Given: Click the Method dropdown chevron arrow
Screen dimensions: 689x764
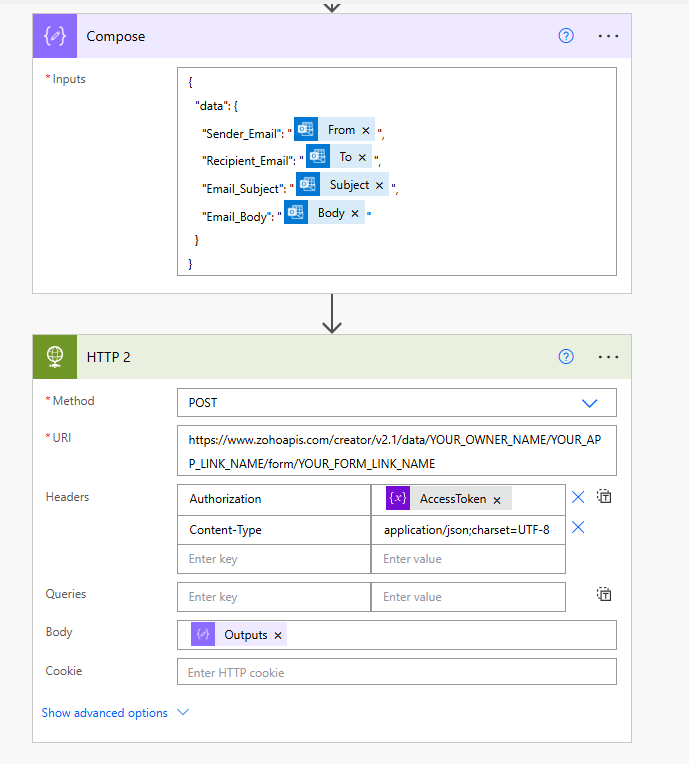Looking at the screenshot, I should coord(590,403).
